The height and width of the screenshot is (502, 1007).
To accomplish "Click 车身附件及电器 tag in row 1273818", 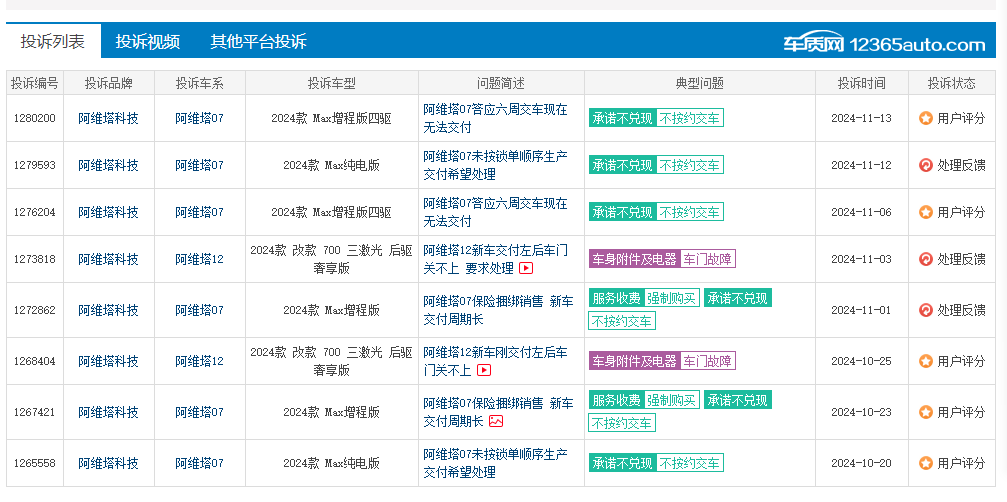I will click(x=635, y=259).
